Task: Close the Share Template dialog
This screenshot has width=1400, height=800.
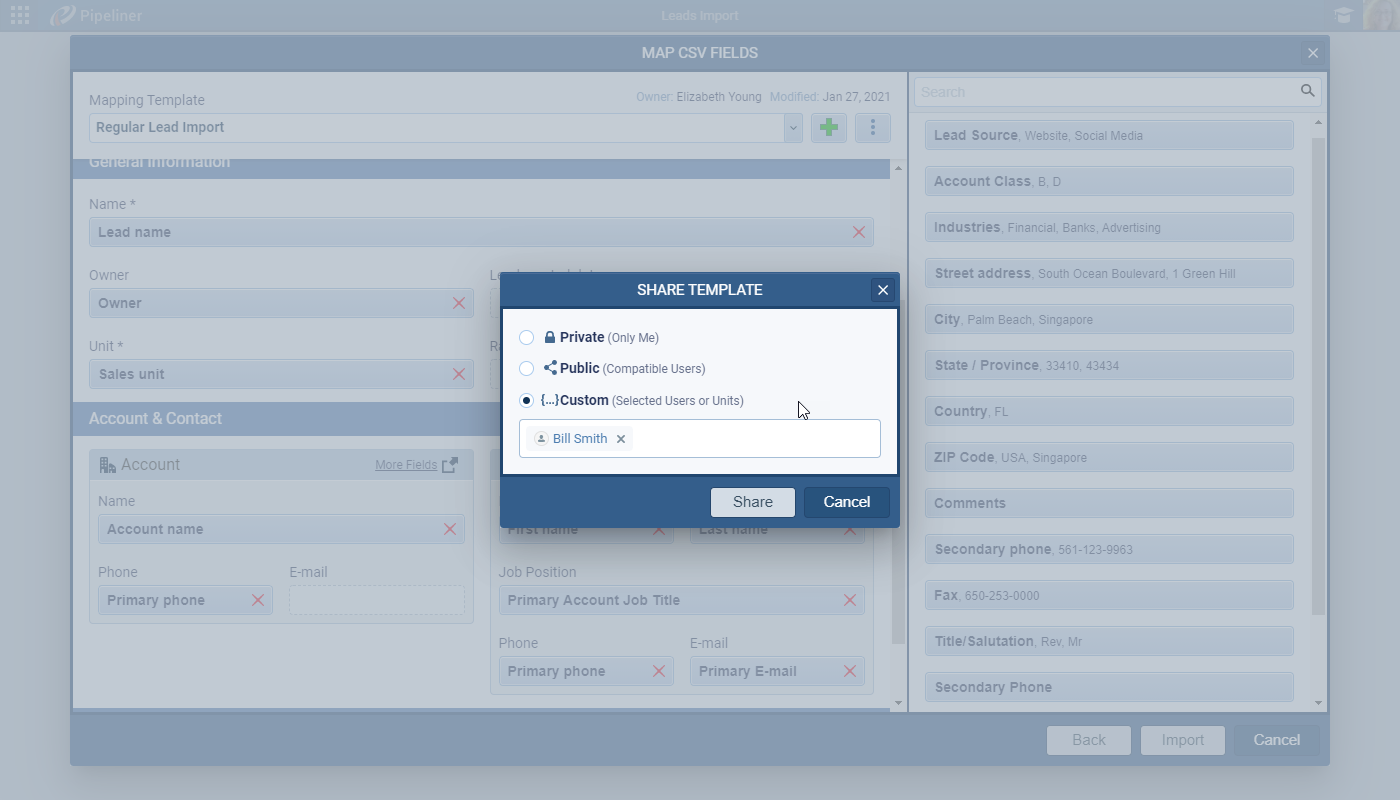Action: click(x=882, y=290)
